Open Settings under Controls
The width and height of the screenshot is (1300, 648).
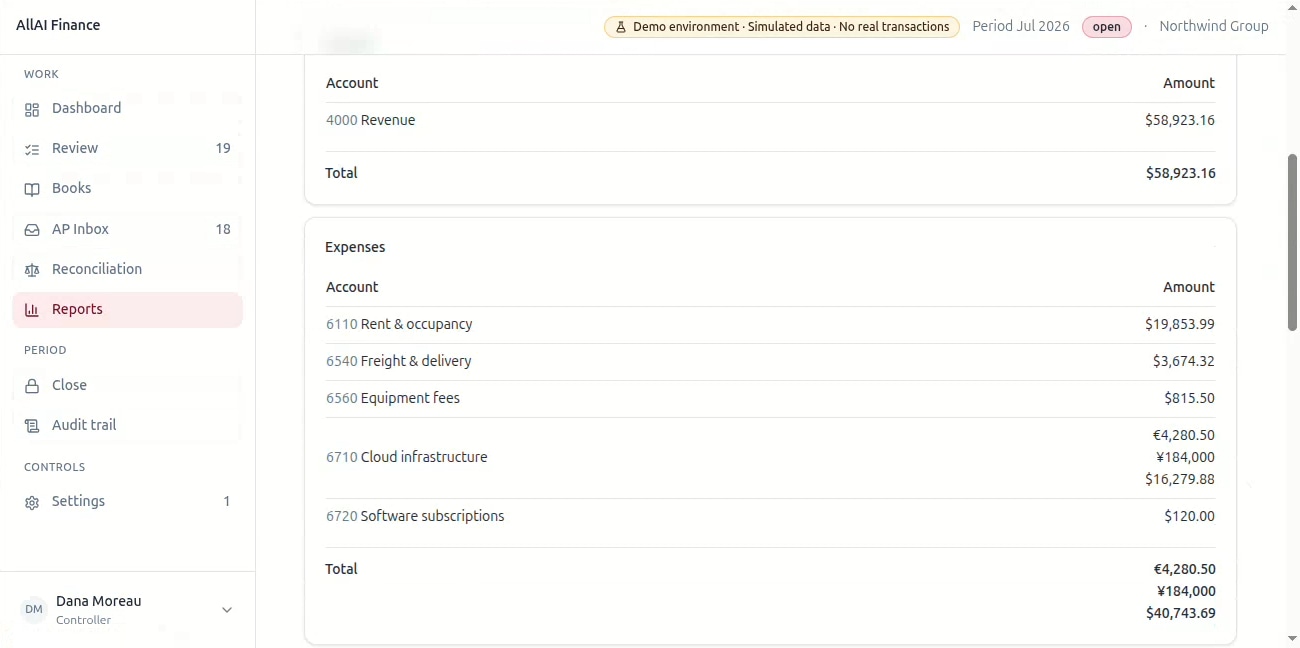(x=127, y=501)
